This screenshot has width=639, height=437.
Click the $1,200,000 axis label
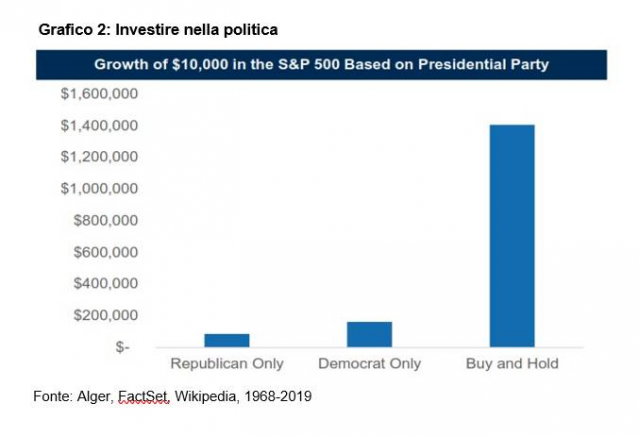click(x=99, y=157)
